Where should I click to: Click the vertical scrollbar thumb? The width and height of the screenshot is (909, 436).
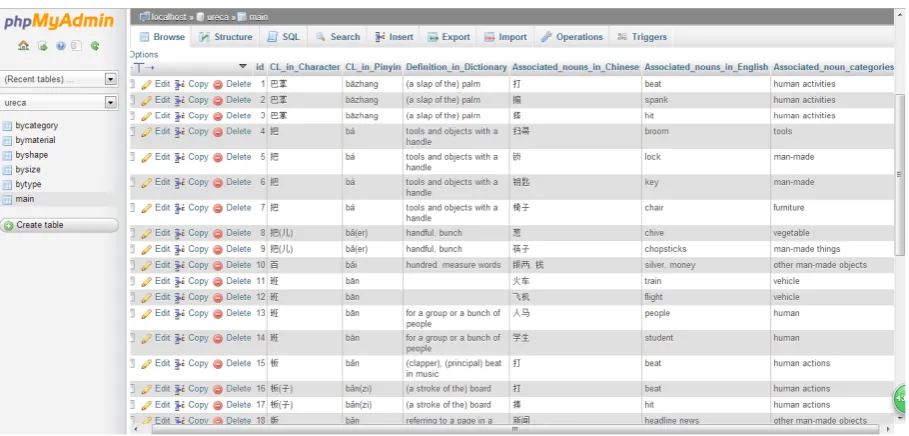900,174
